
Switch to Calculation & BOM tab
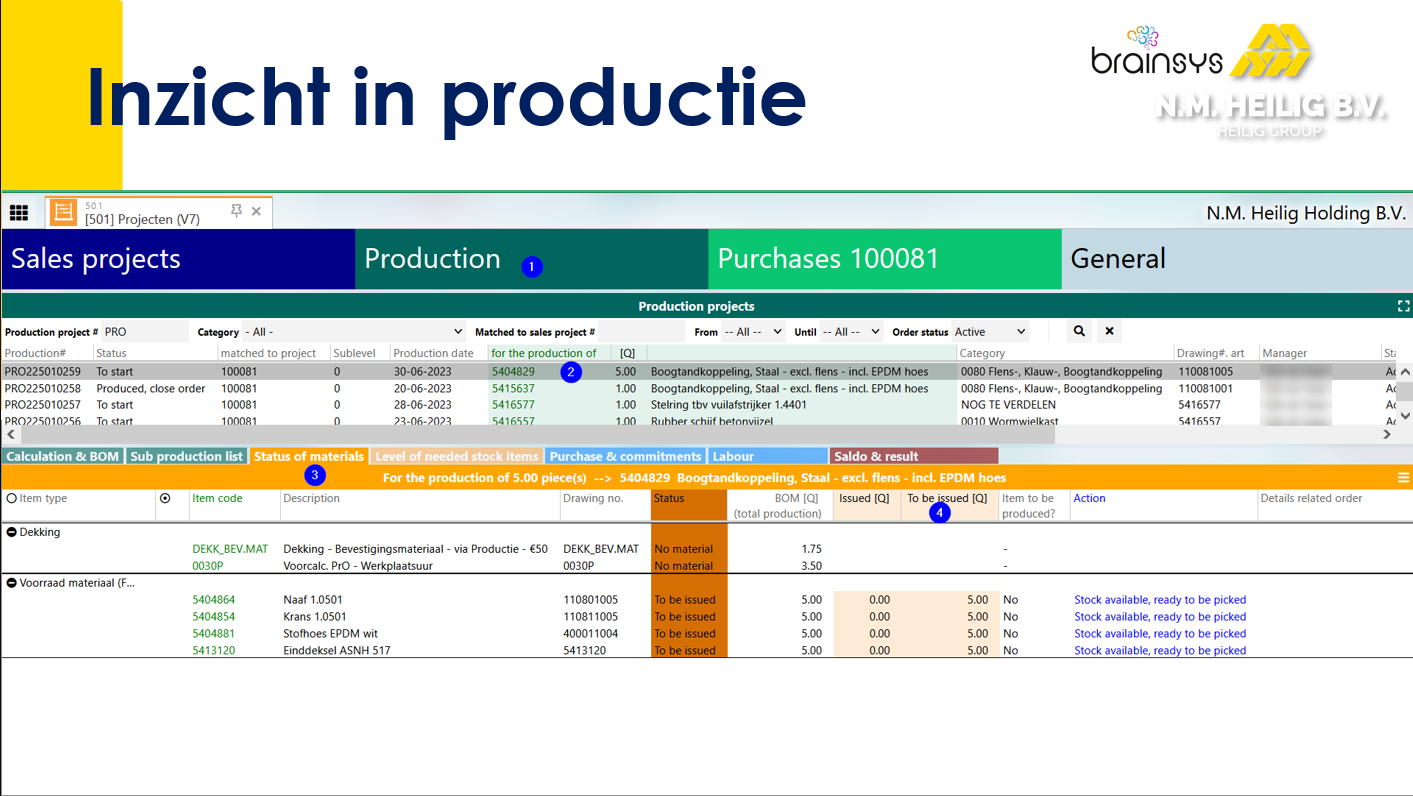(62, 456)
